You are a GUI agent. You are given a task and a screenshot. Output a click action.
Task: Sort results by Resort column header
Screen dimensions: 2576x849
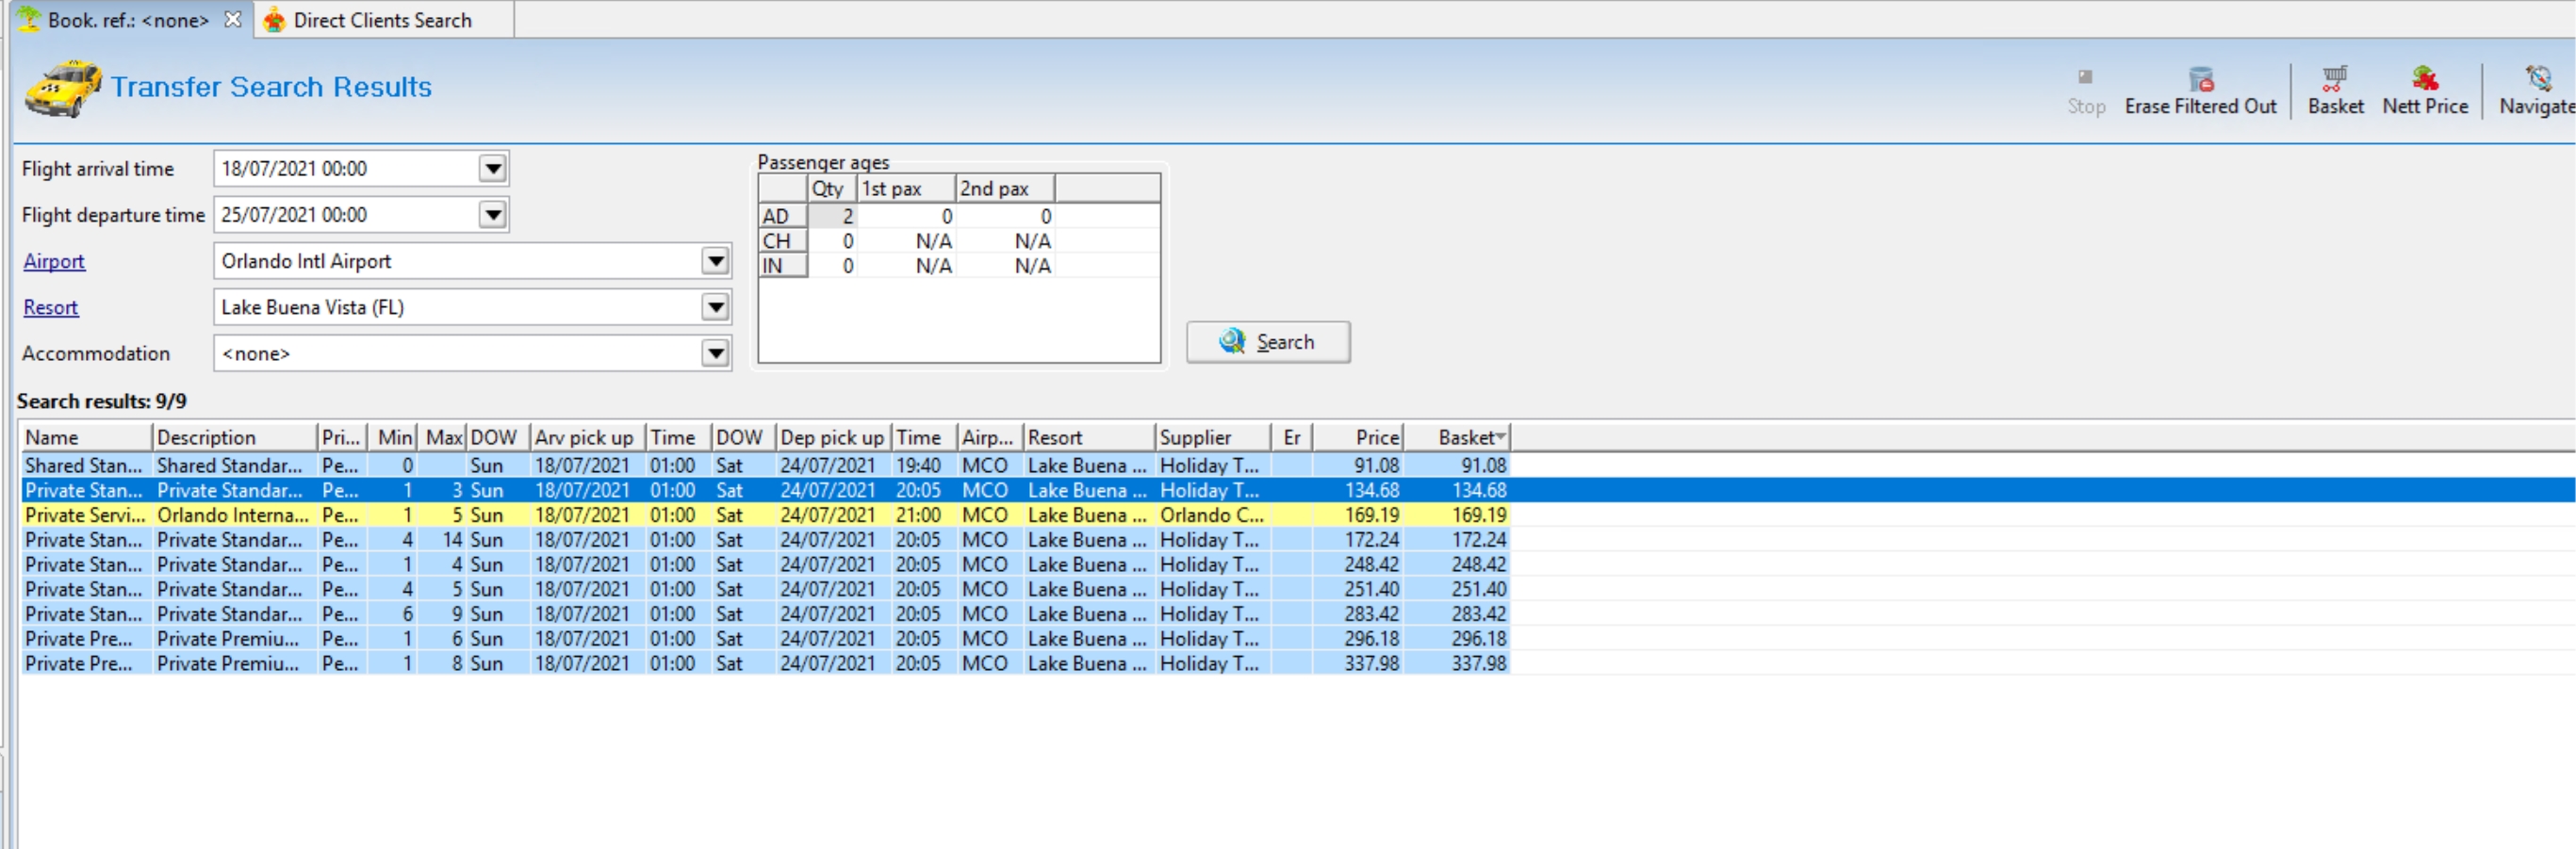click(1089, 437)
